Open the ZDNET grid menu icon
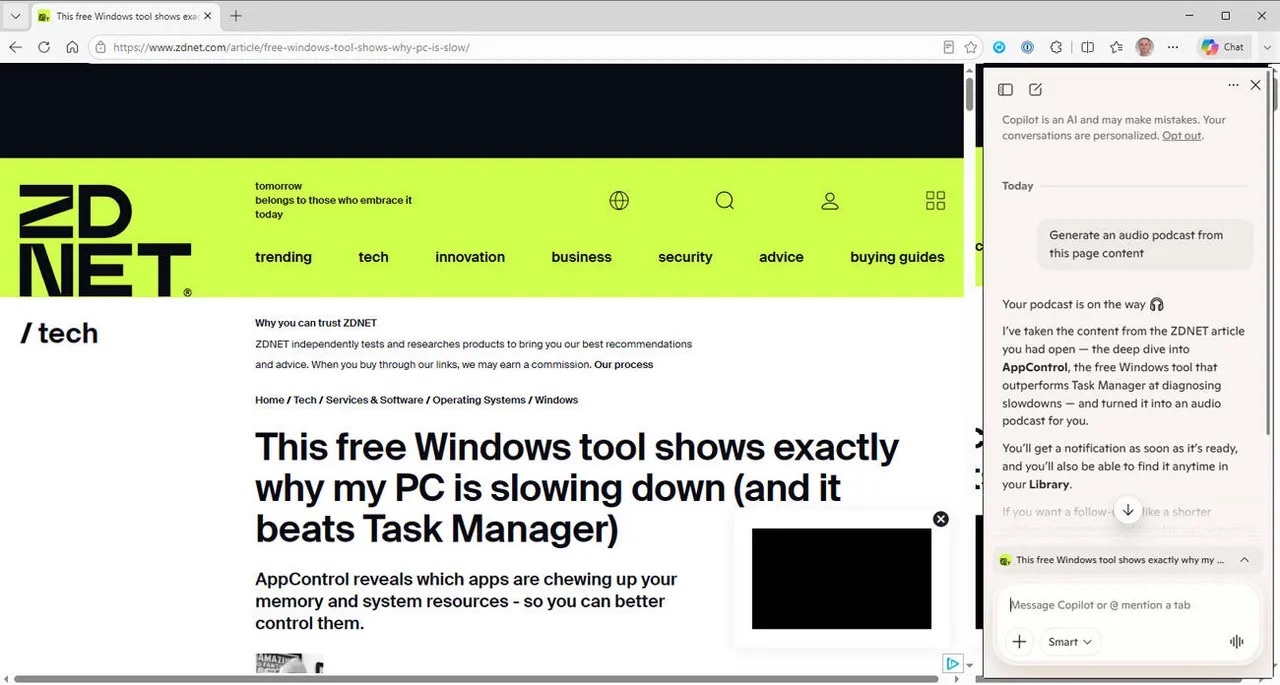Screen dimensions: 1280x685 click(935, 201)
